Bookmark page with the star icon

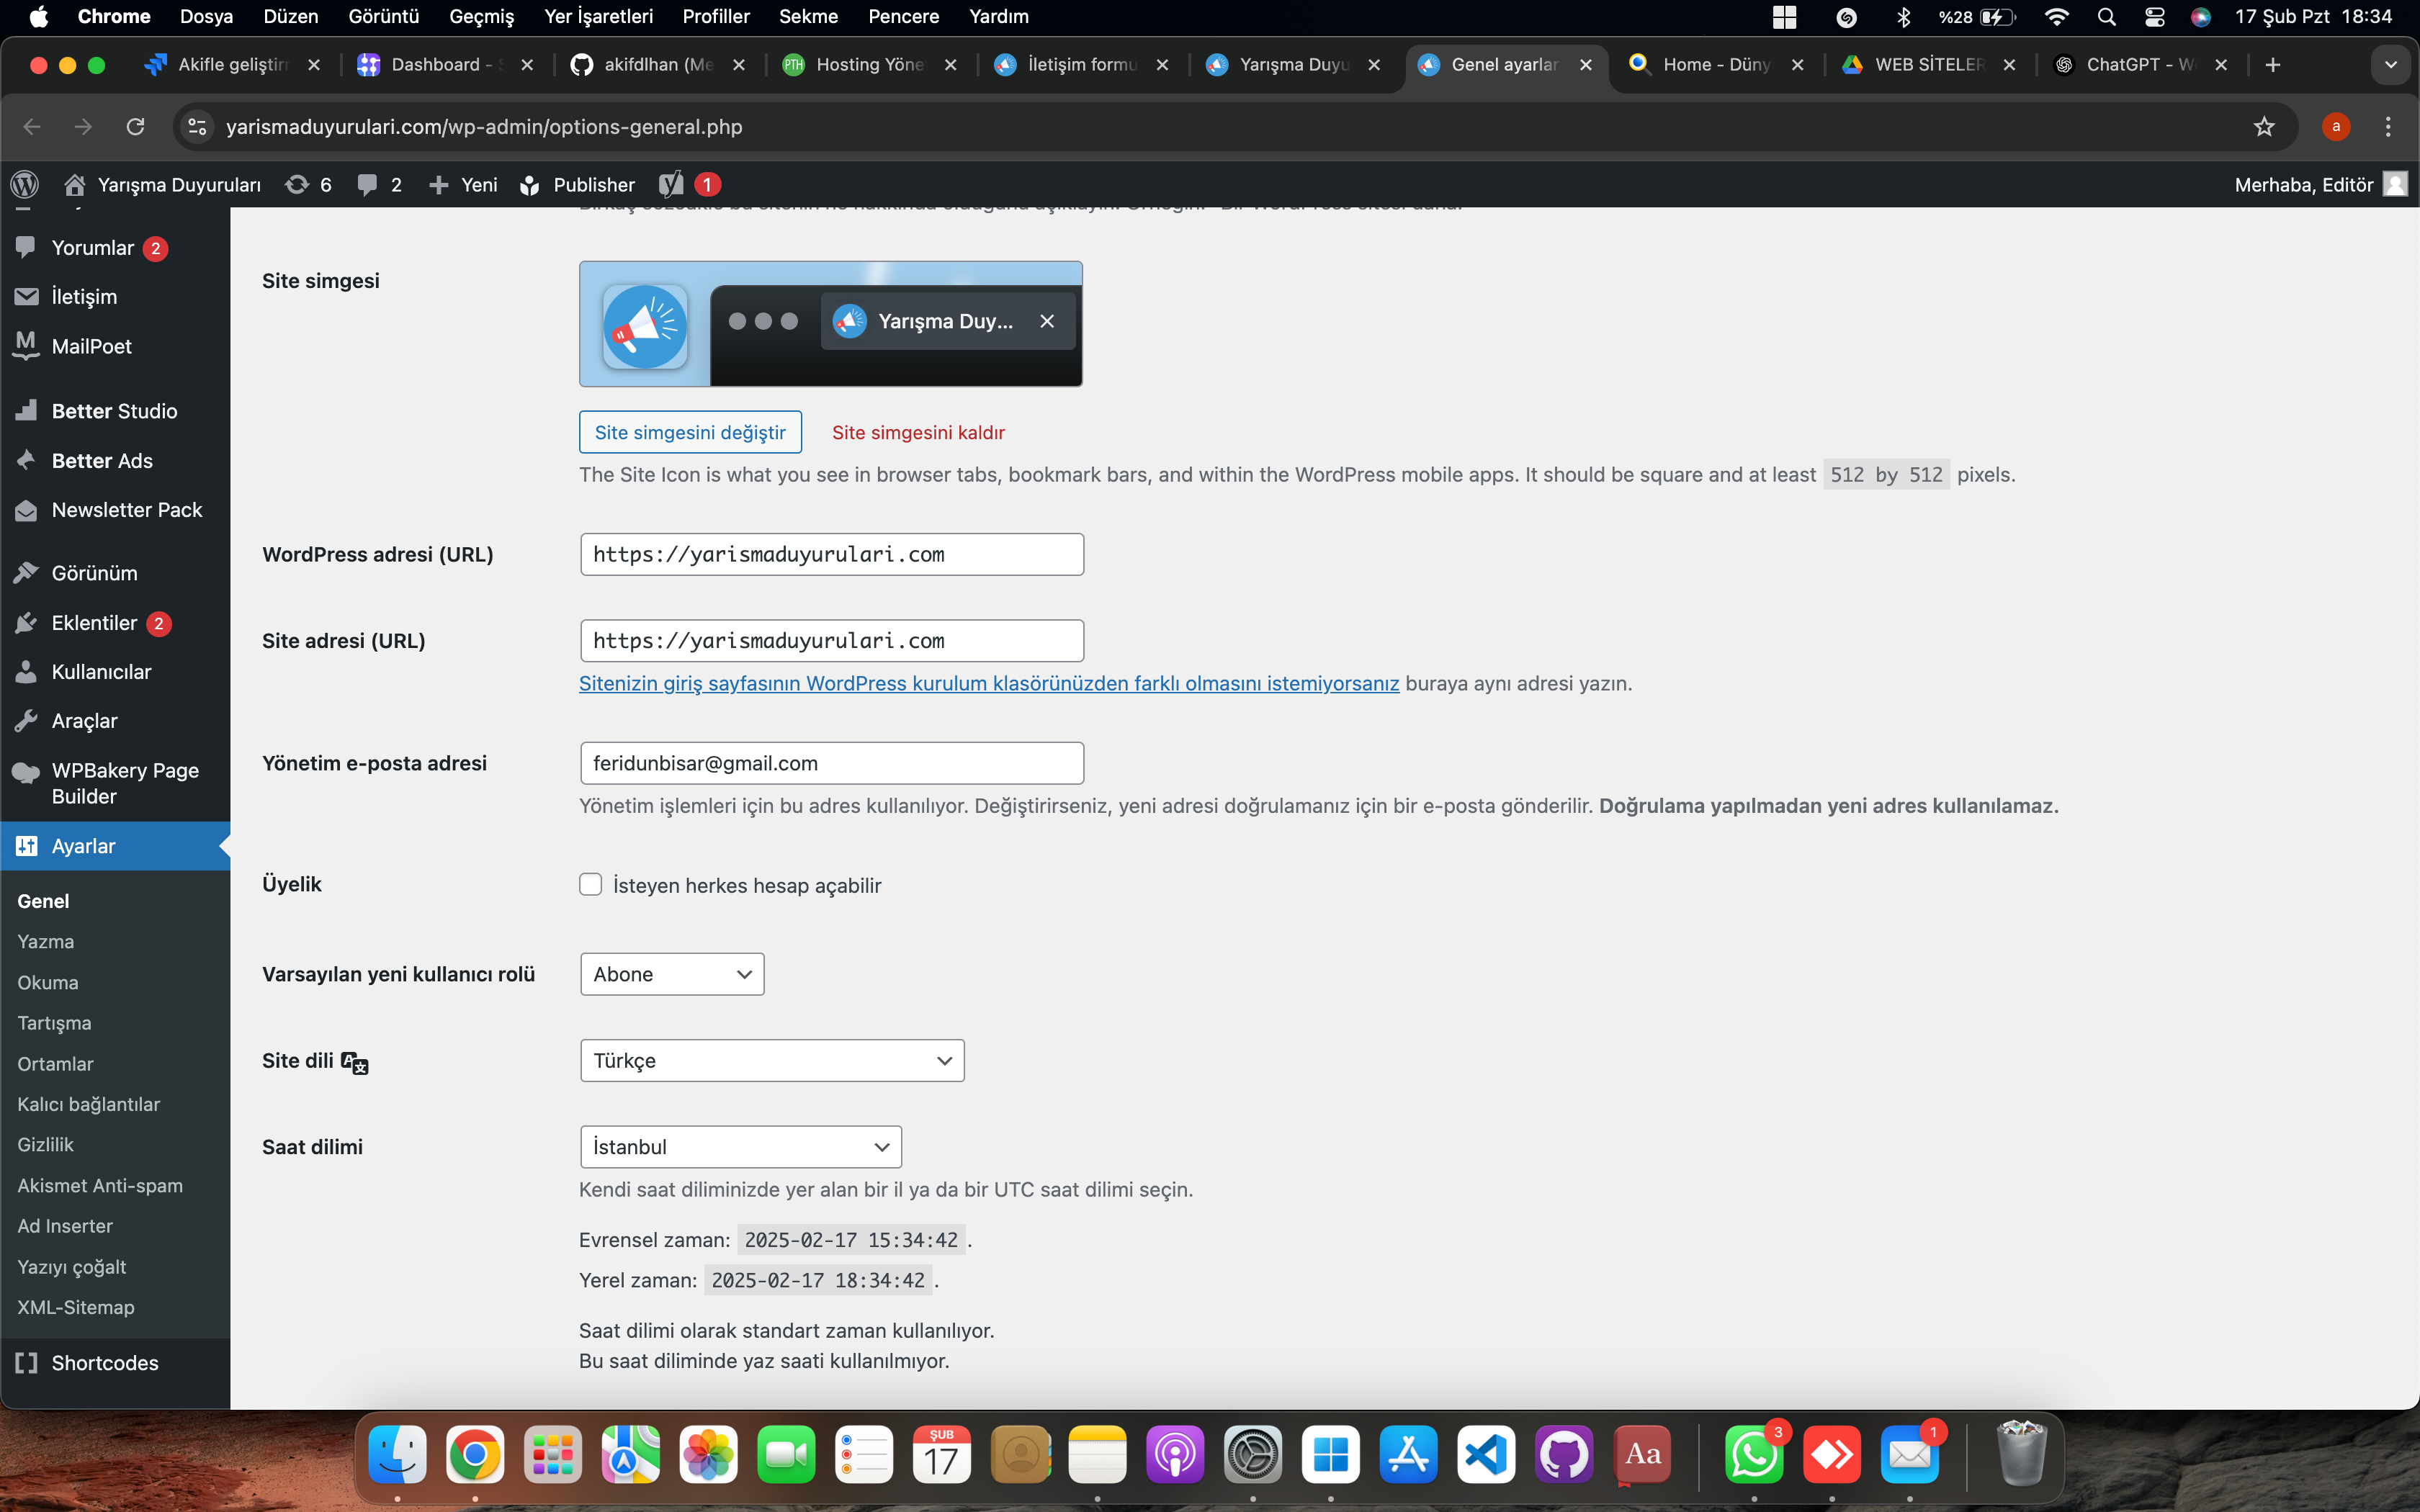point(2264,127)
